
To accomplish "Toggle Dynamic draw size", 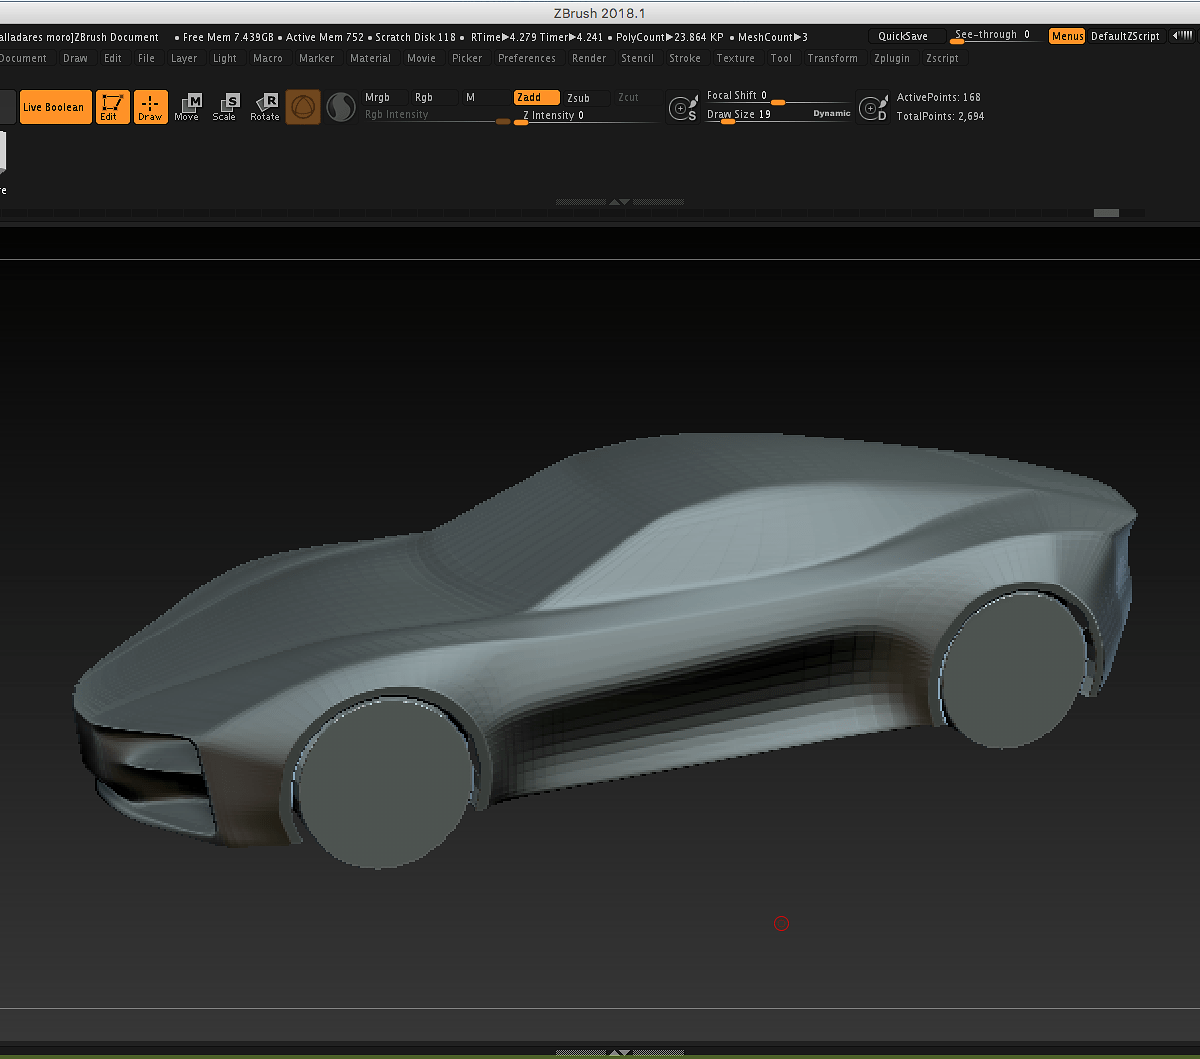I will pyautogui.click(x=832, y=114).
